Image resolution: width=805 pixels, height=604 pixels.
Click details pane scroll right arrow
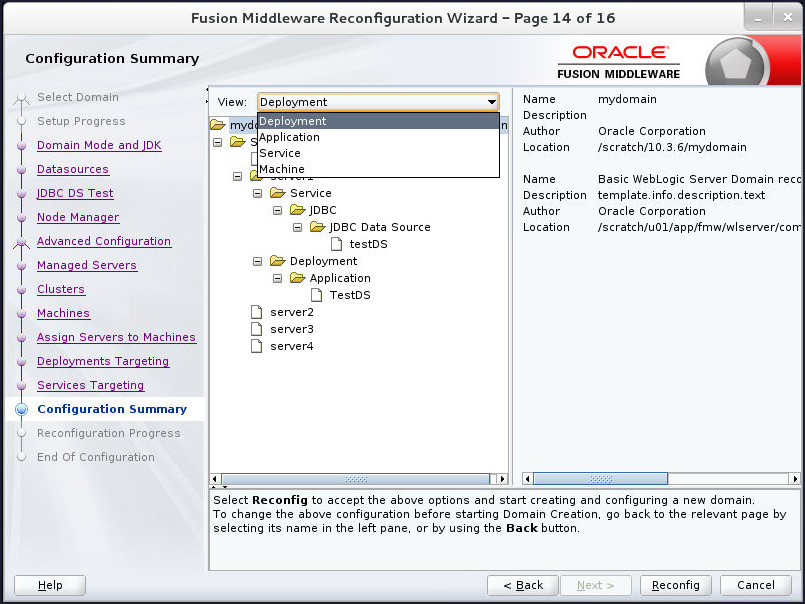(x=795, y=479)
